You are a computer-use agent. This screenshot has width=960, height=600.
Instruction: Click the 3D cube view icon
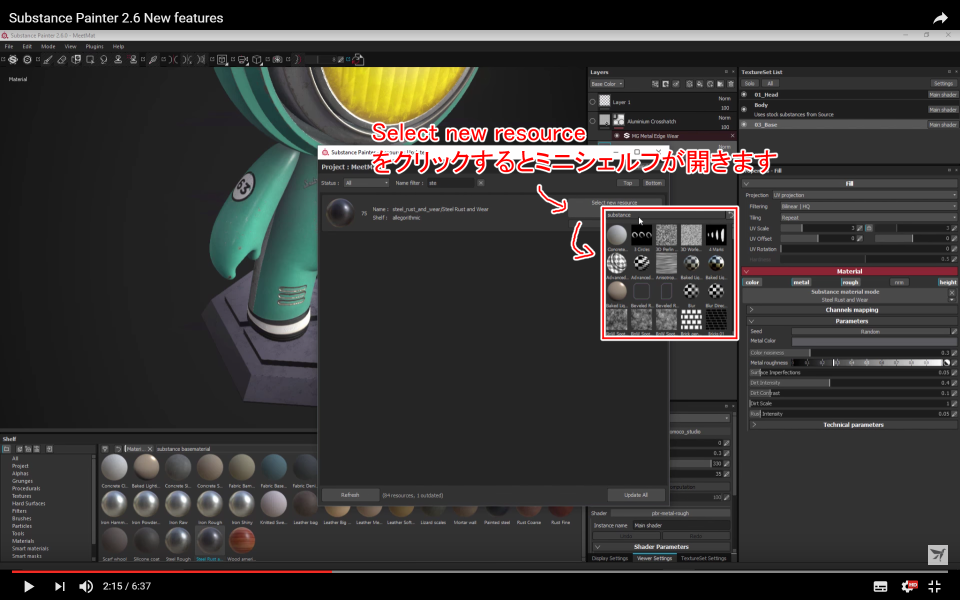coord(257,59)
